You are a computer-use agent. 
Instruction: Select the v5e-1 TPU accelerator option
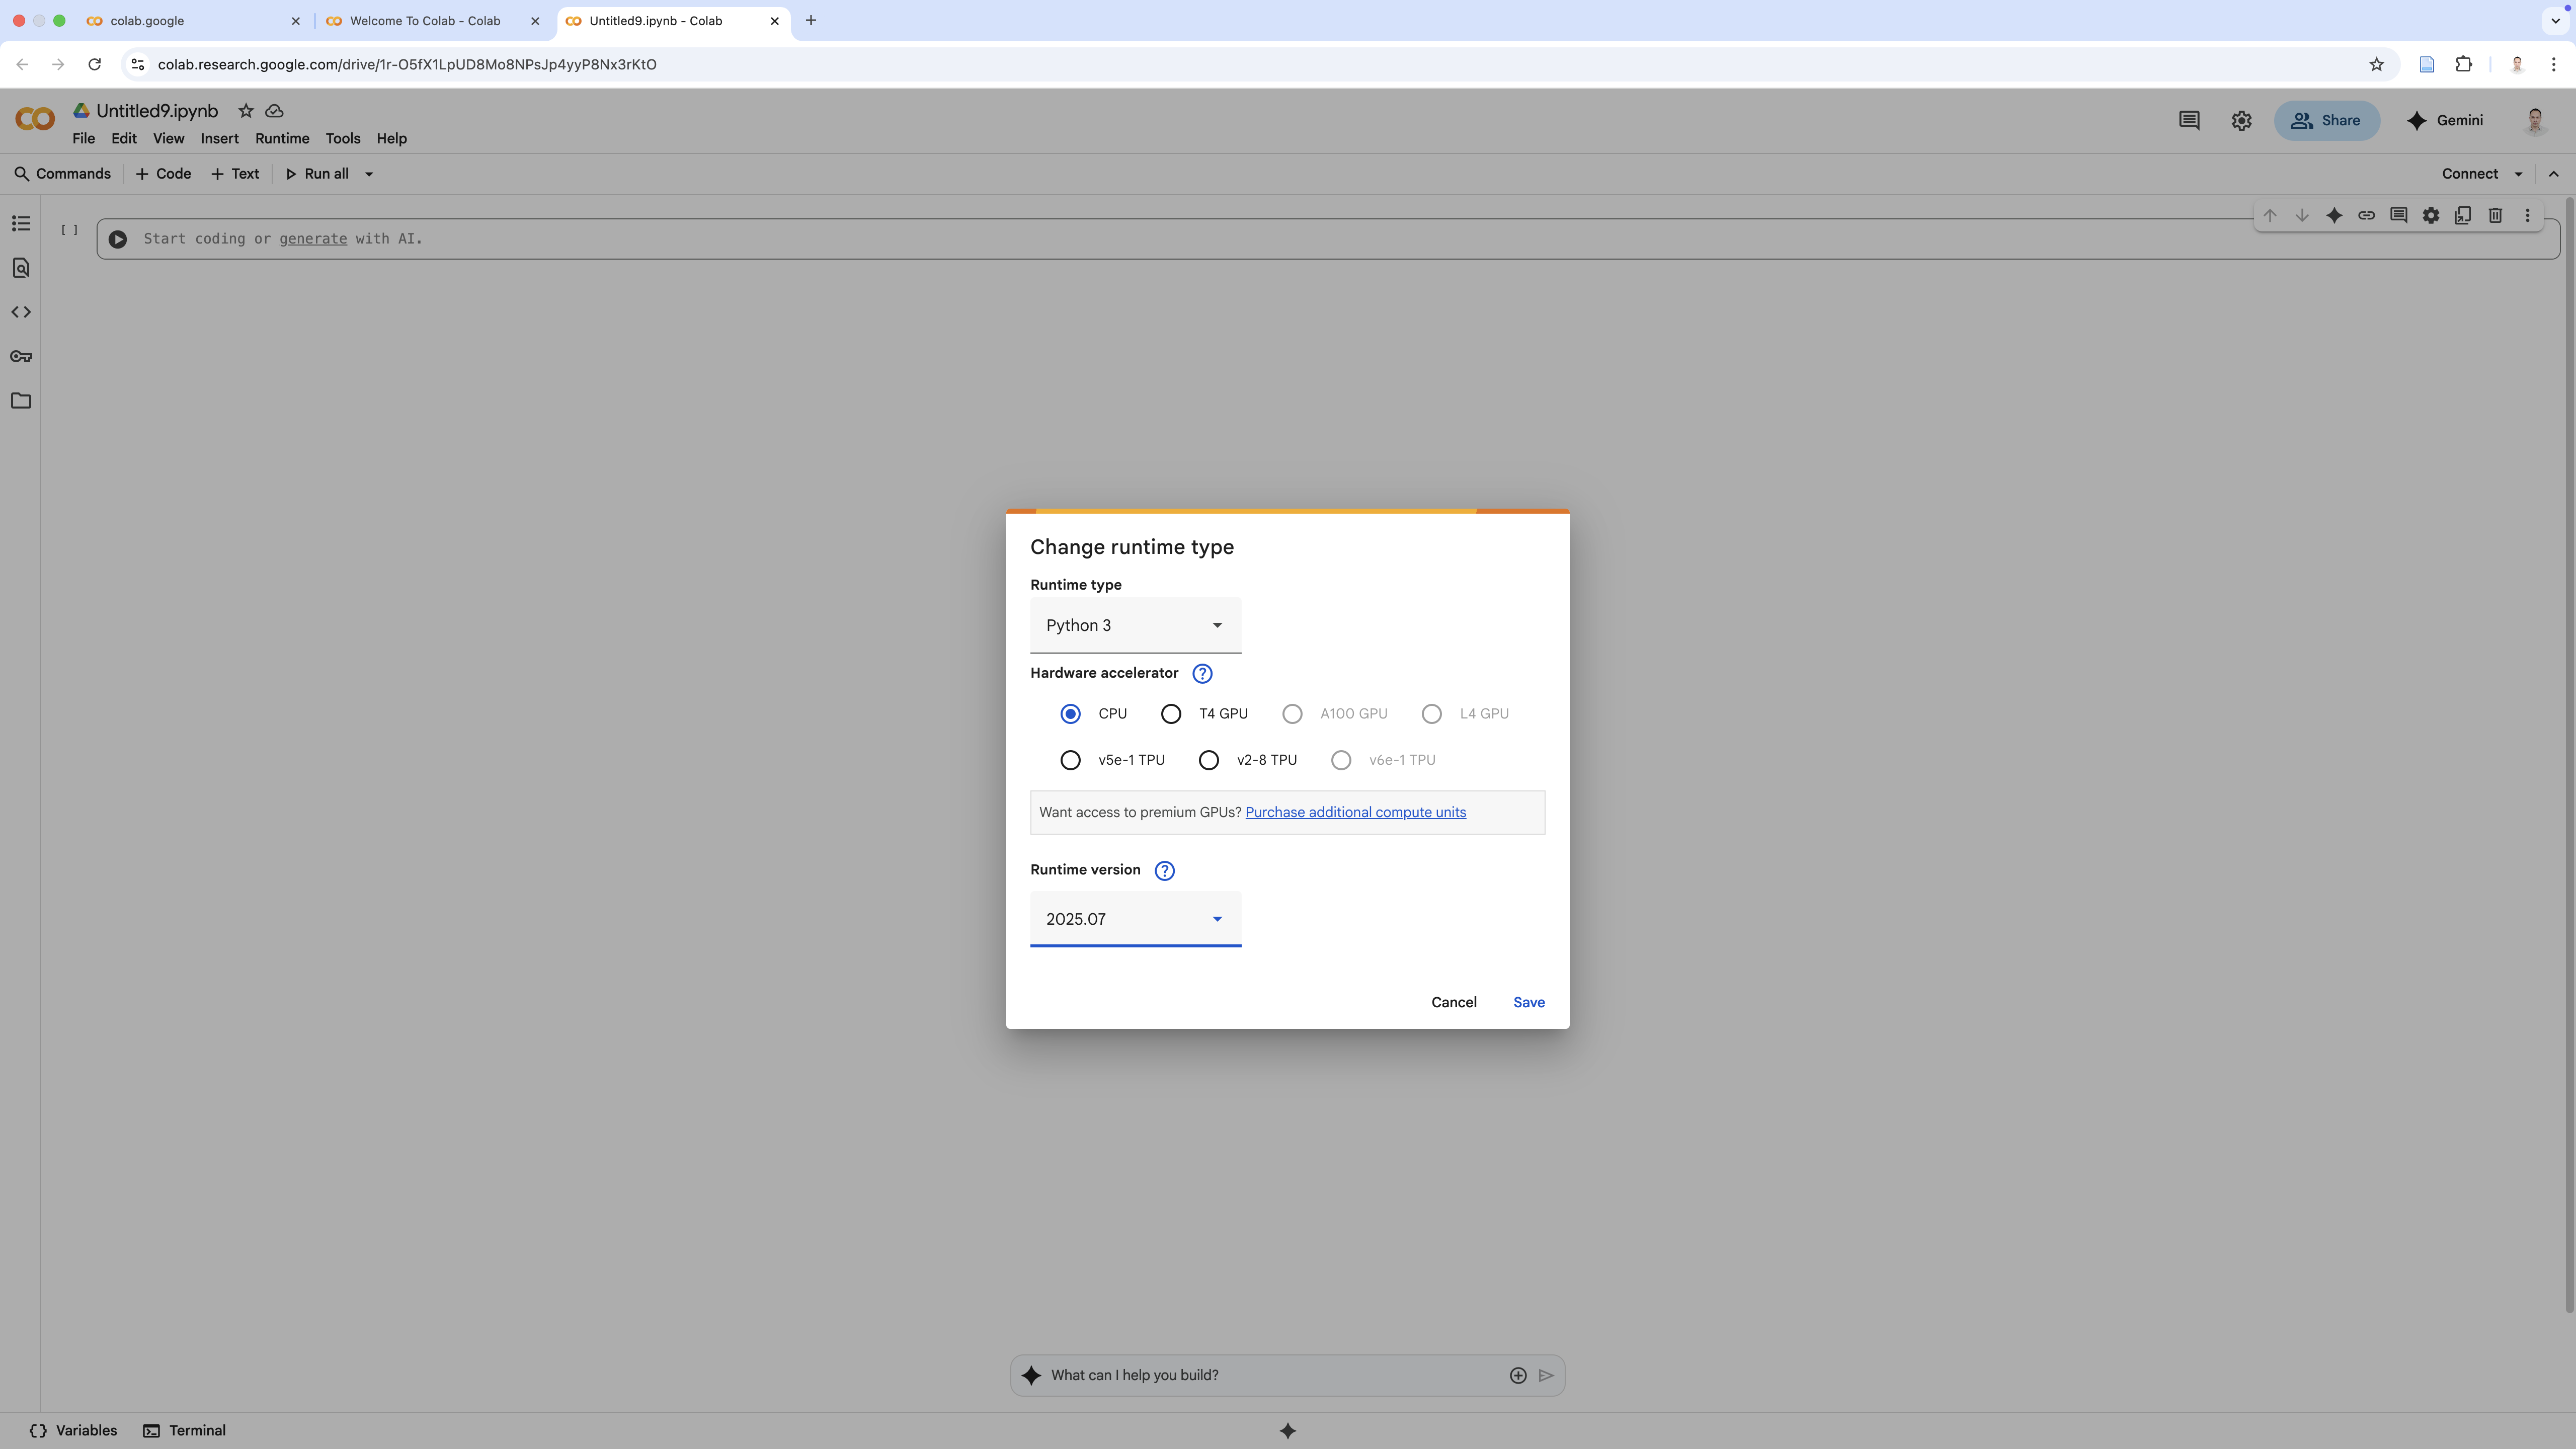click(x=1070, y=760)
